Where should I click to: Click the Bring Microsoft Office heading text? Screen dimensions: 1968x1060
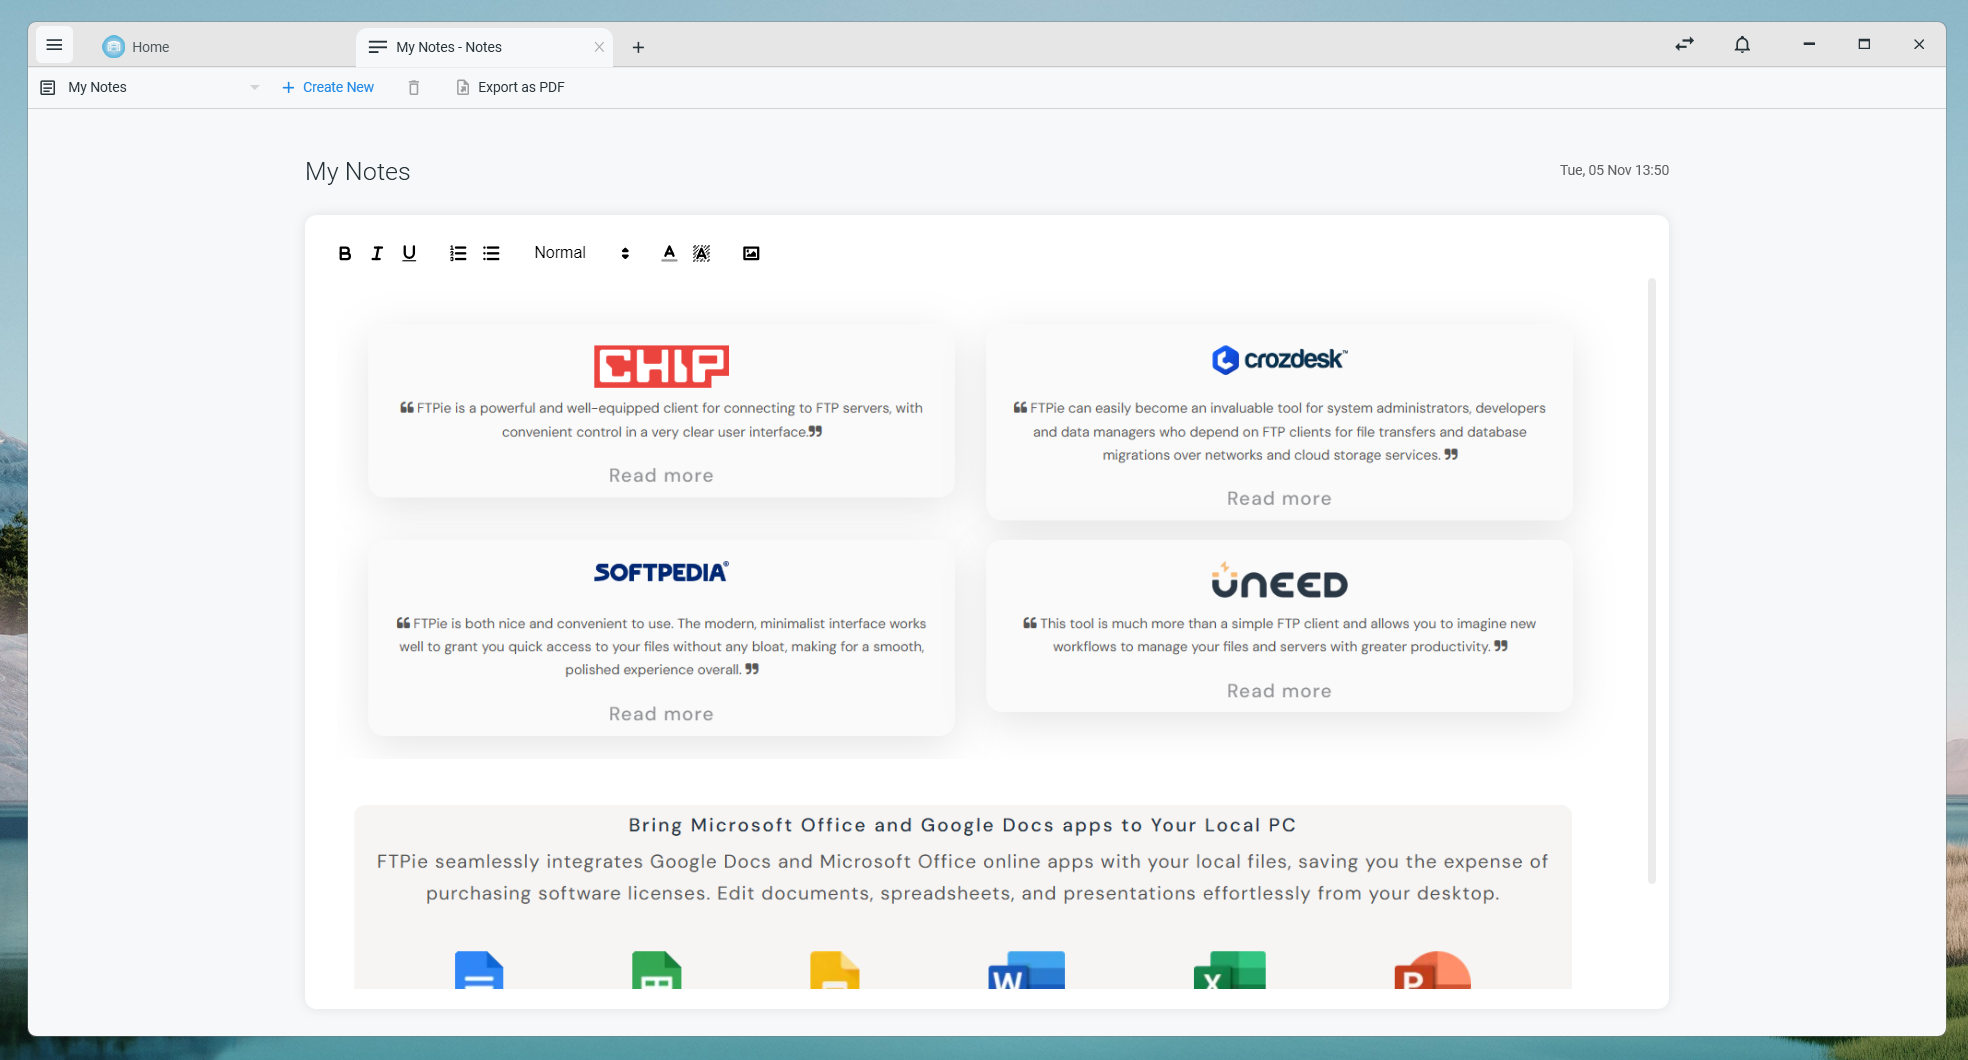pos(962,825)
